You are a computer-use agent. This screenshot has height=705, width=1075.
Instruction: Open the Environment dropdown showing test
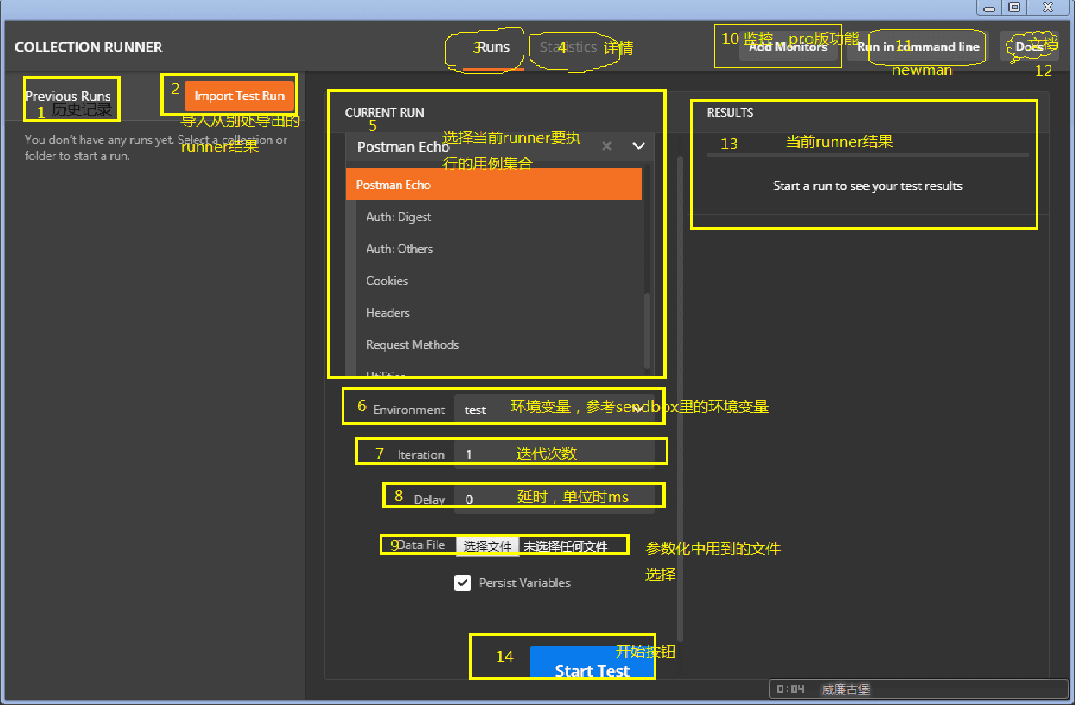pos(554,409)
